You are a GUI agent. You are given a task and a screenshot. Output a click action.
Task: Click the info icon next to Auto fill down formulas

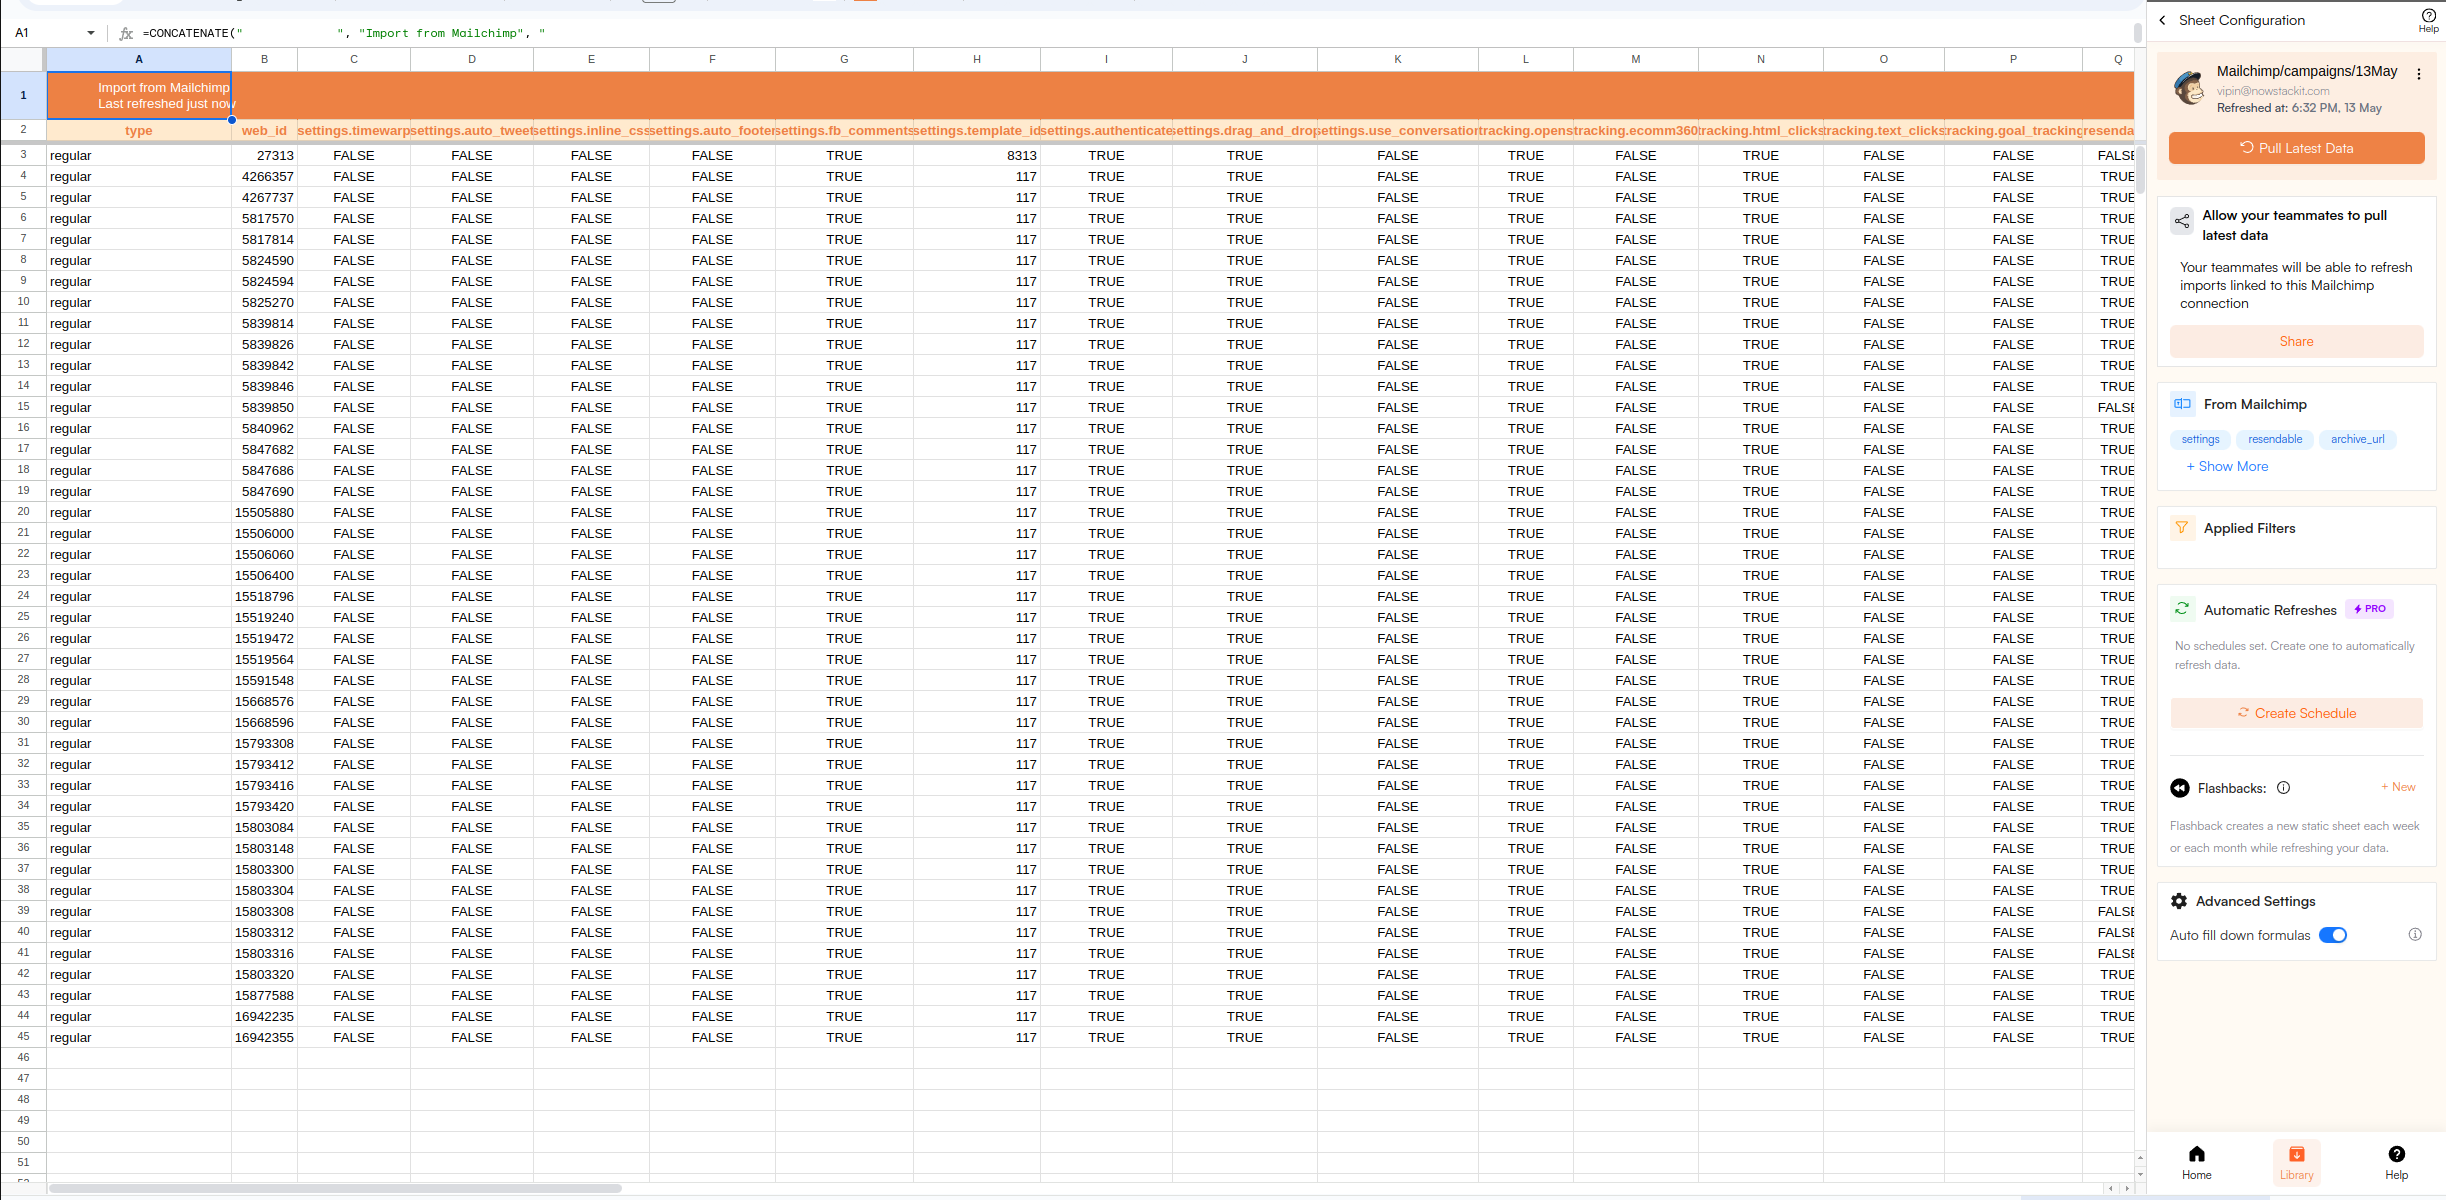click(x=2414, y=935)
